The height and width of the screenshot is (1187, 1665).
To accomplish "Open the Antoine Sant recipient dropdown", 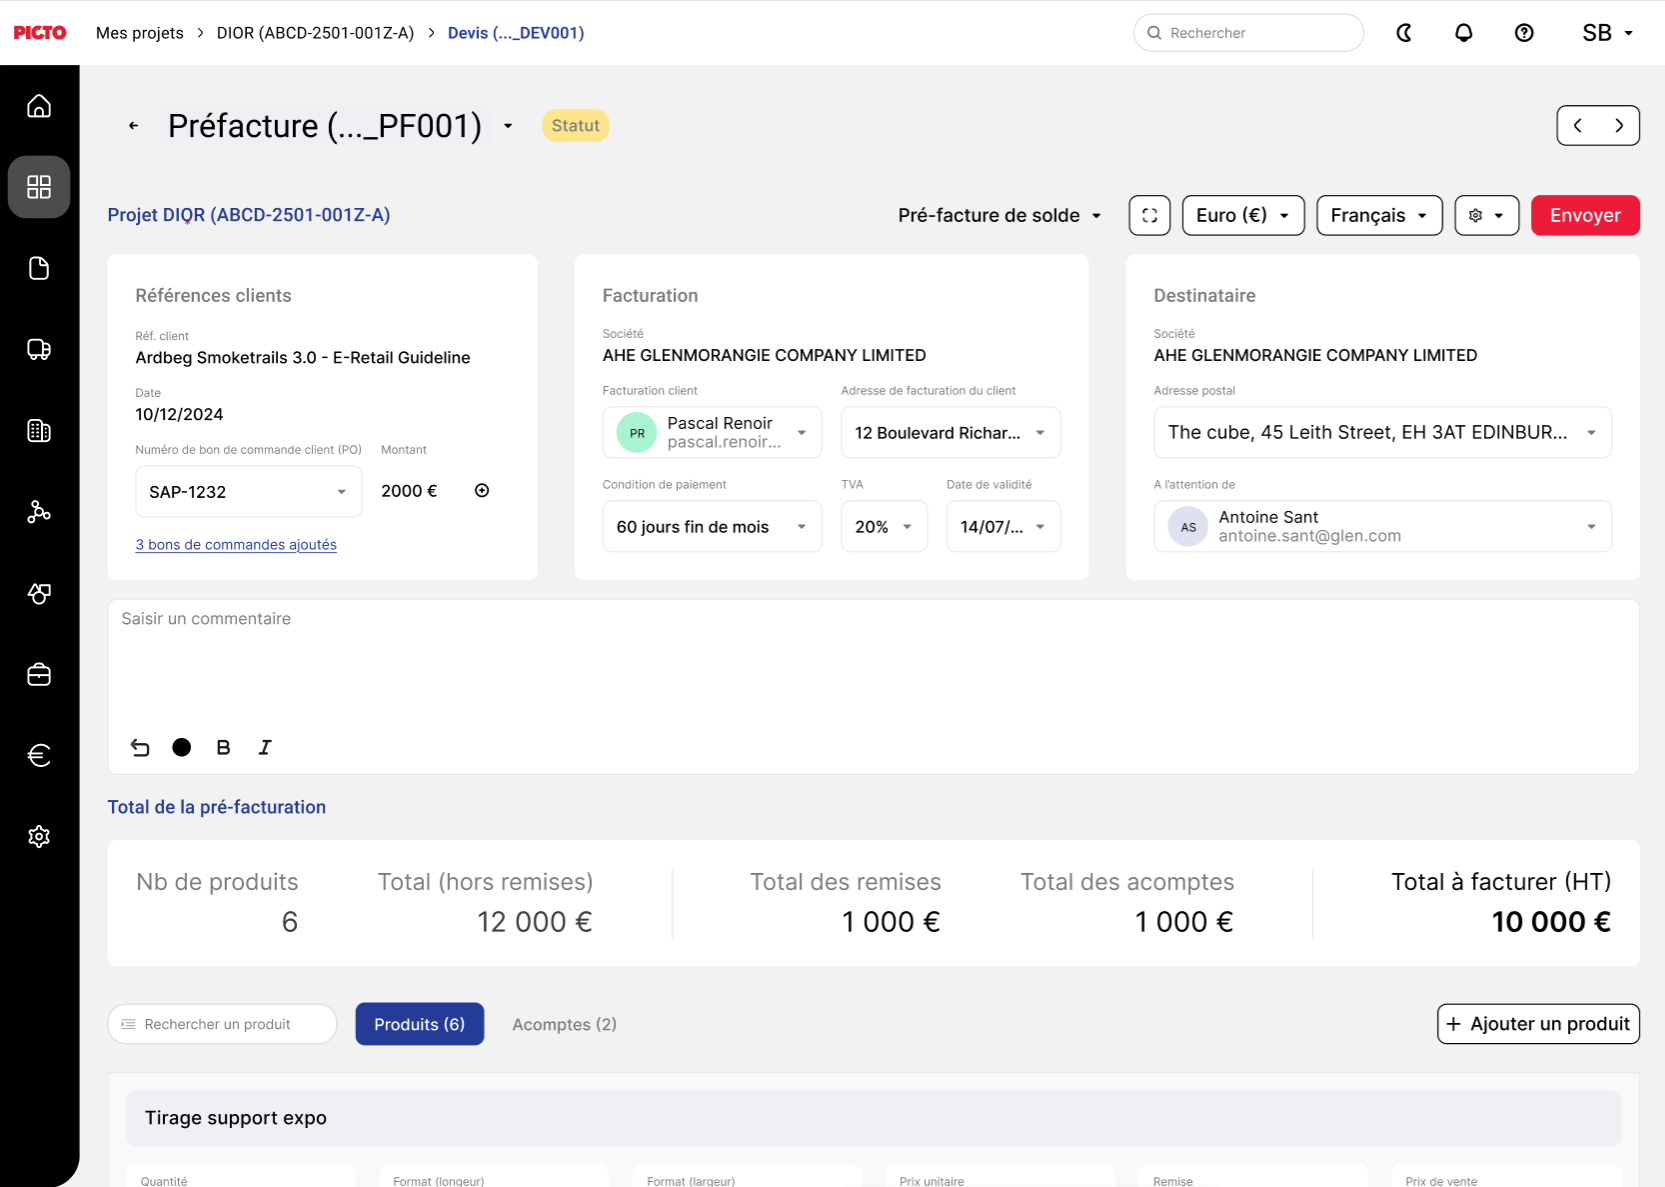I will click(1383, 527).
